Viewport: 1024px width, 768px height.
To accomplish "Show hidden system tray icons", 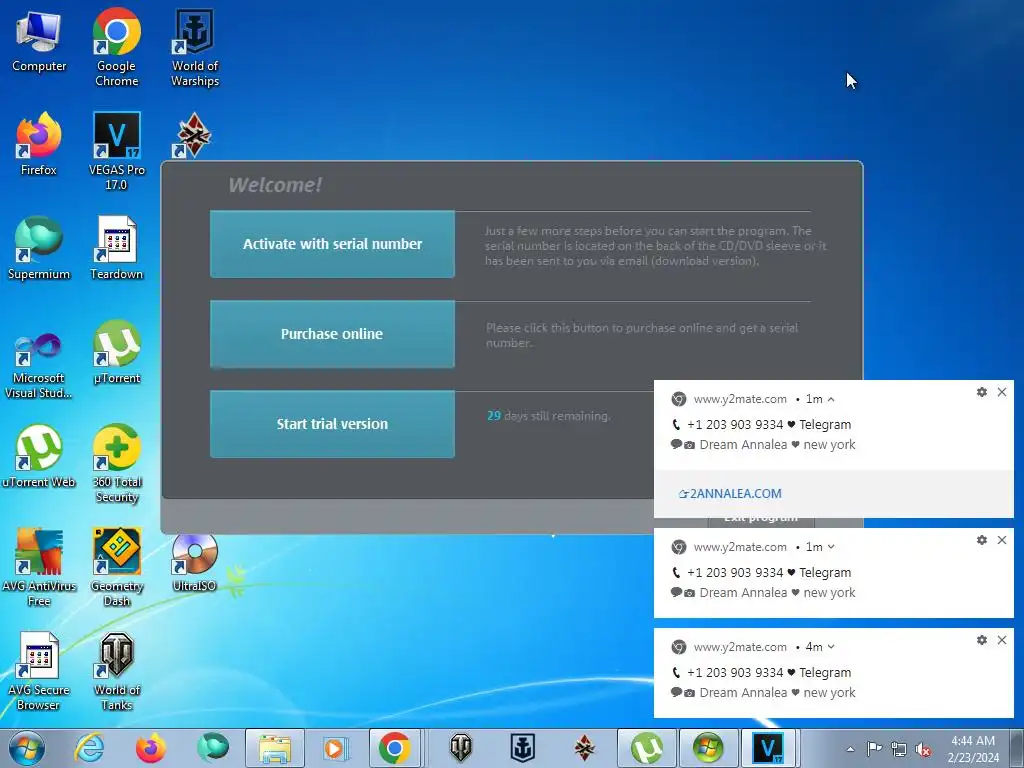I will pyautogui.click(x=850, y=749).
